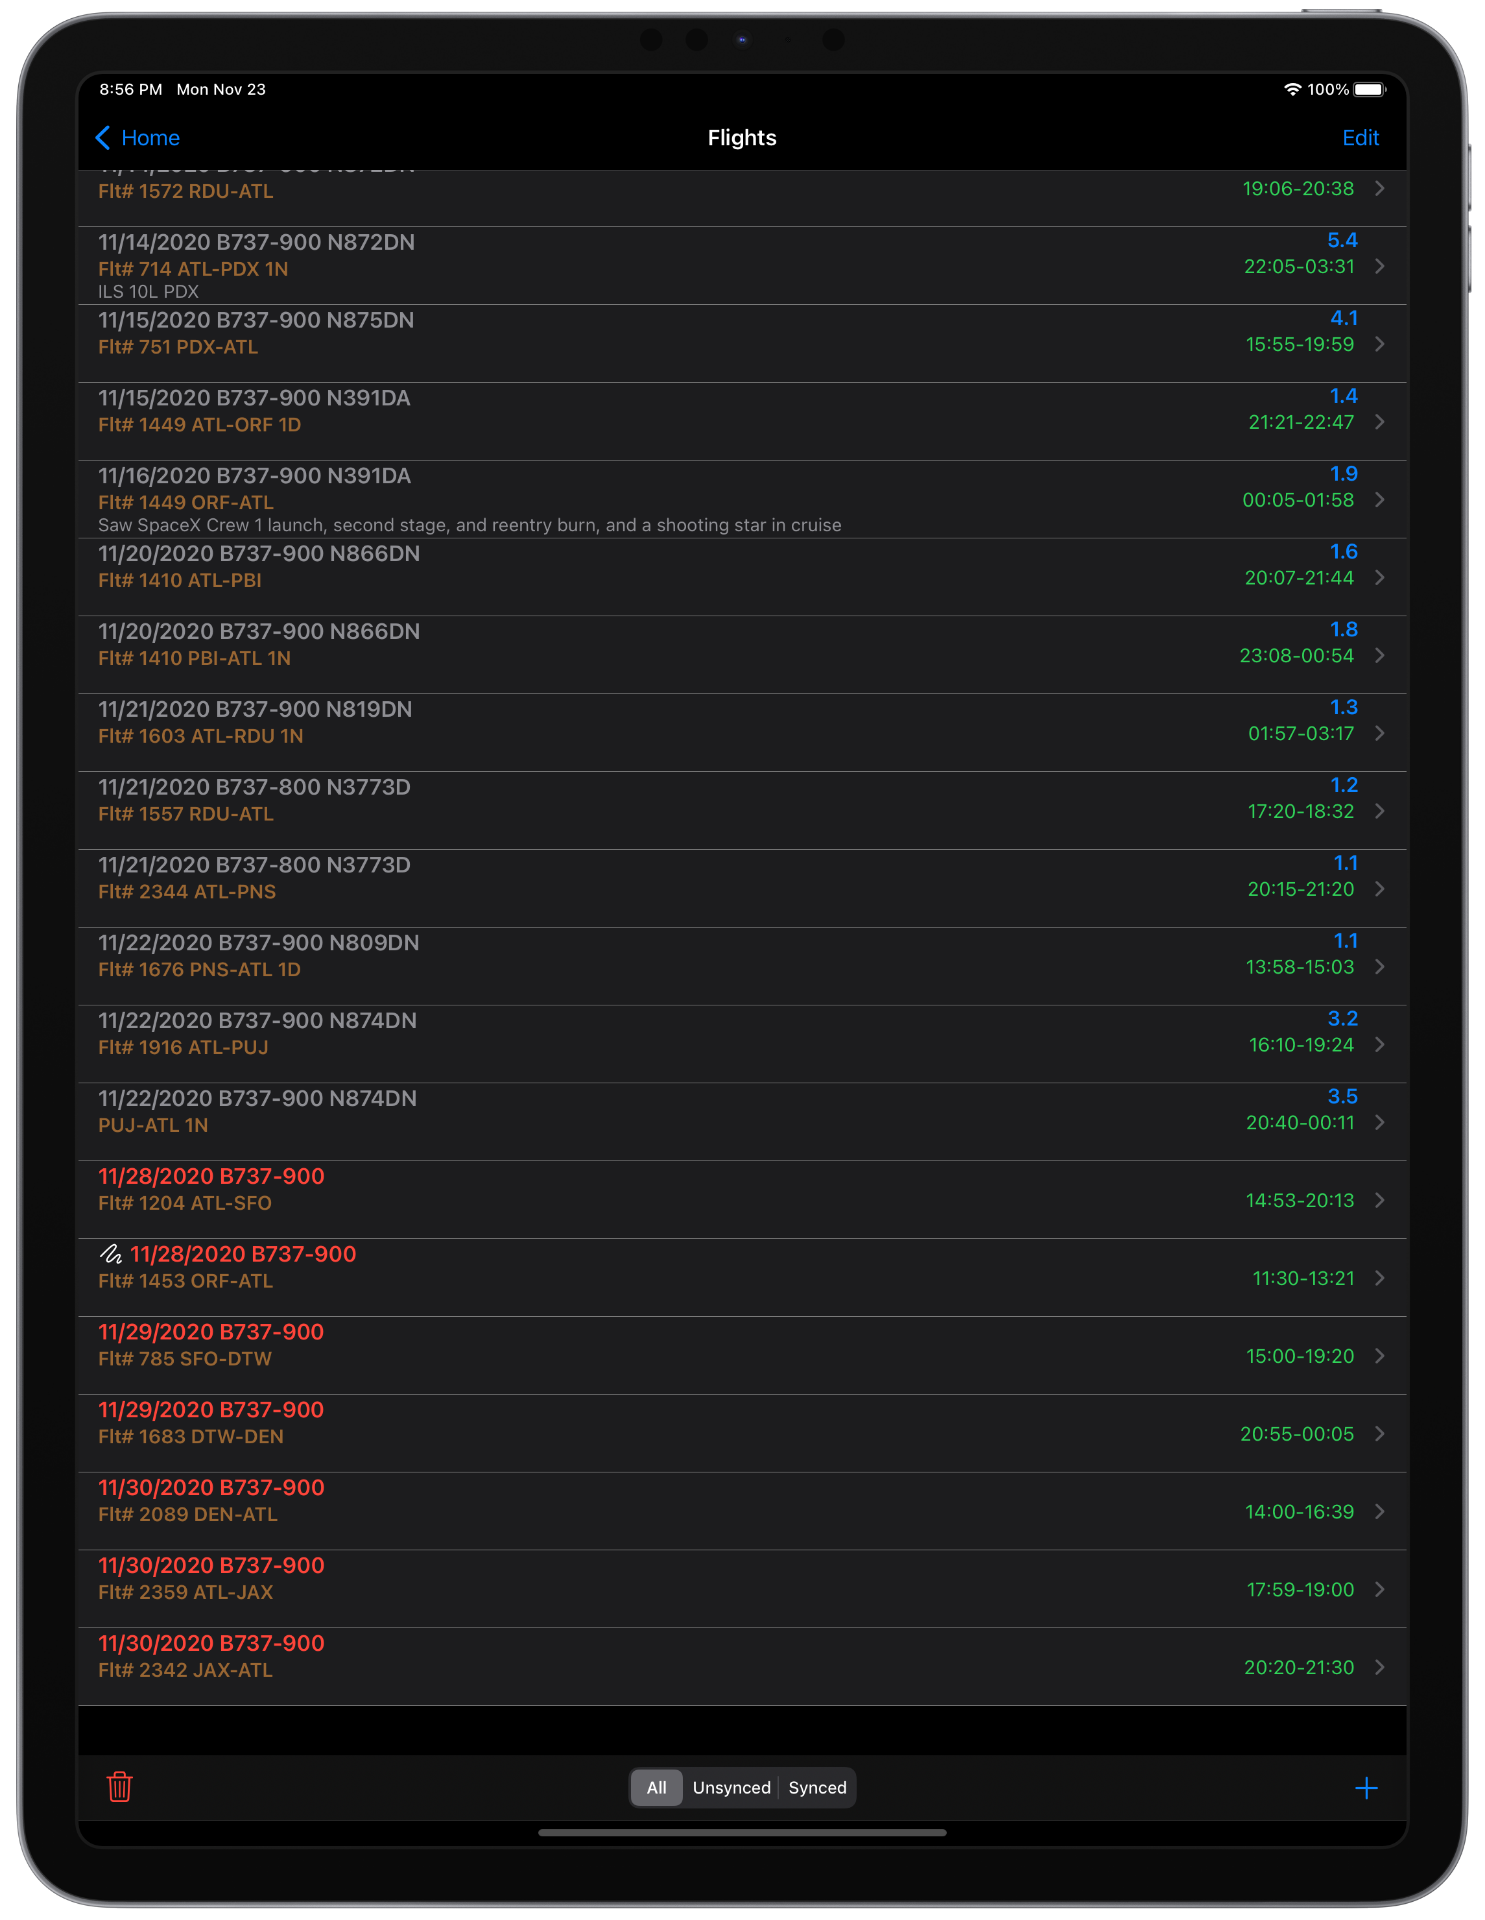The image size is (1485, 1920).
Task: Open the PUJ-ATL 1N flight entry
Action: pyautogui.click(x=742, y=1122)
